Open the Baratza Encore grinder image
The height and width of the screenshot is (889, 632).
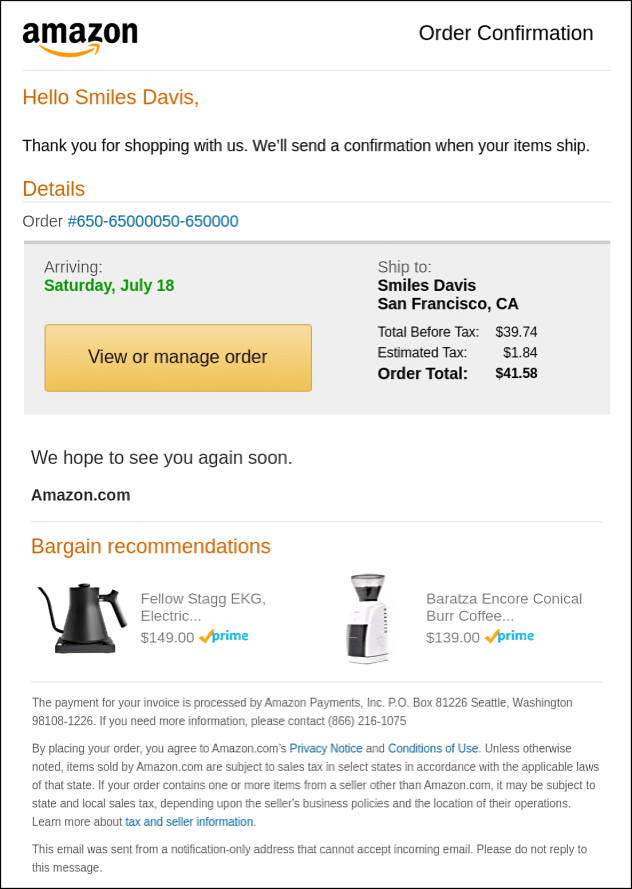367,618
